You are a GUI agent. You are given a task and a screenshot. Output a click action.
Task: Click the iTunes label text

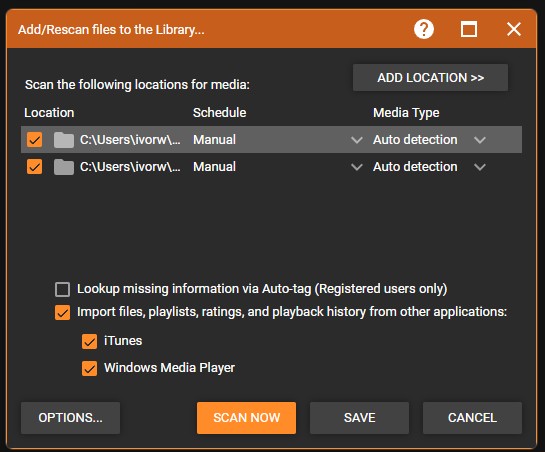[123, 341]
